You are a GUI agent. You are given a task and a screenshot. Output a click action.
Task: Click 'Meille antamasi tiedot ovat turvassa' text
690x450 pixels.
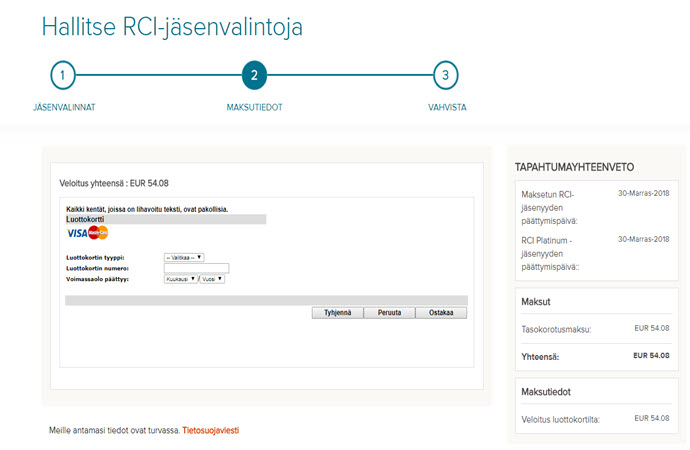tap(114, 430)
